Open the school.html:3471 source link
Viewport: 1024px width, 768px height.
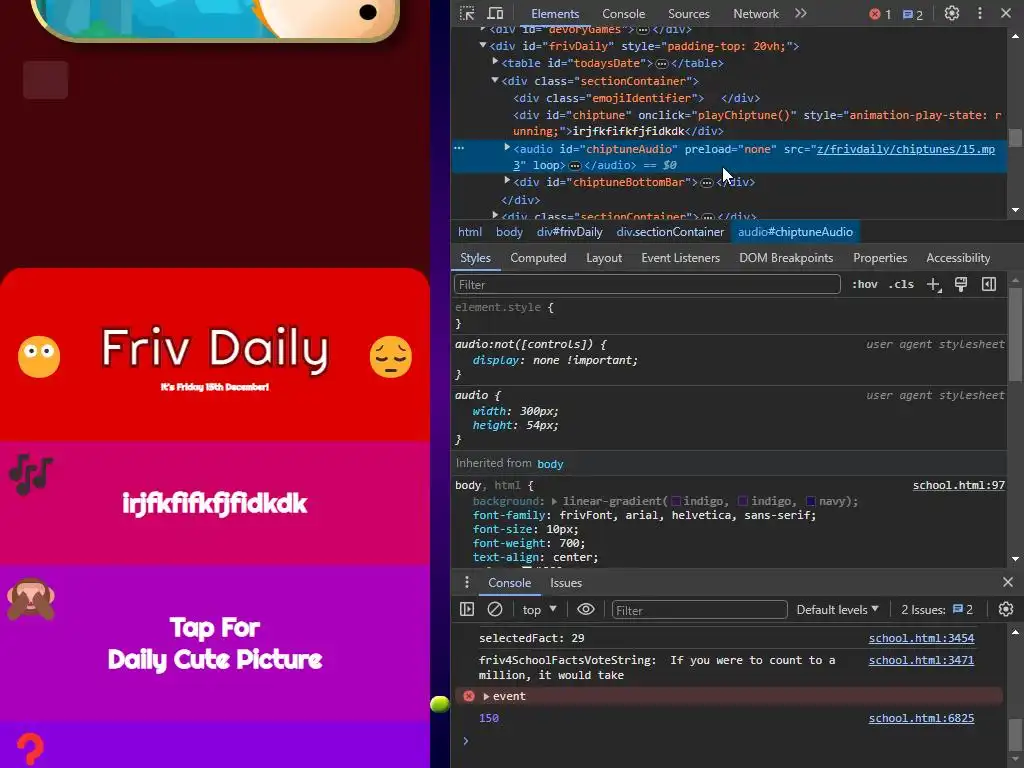click(x=921, y=660)
